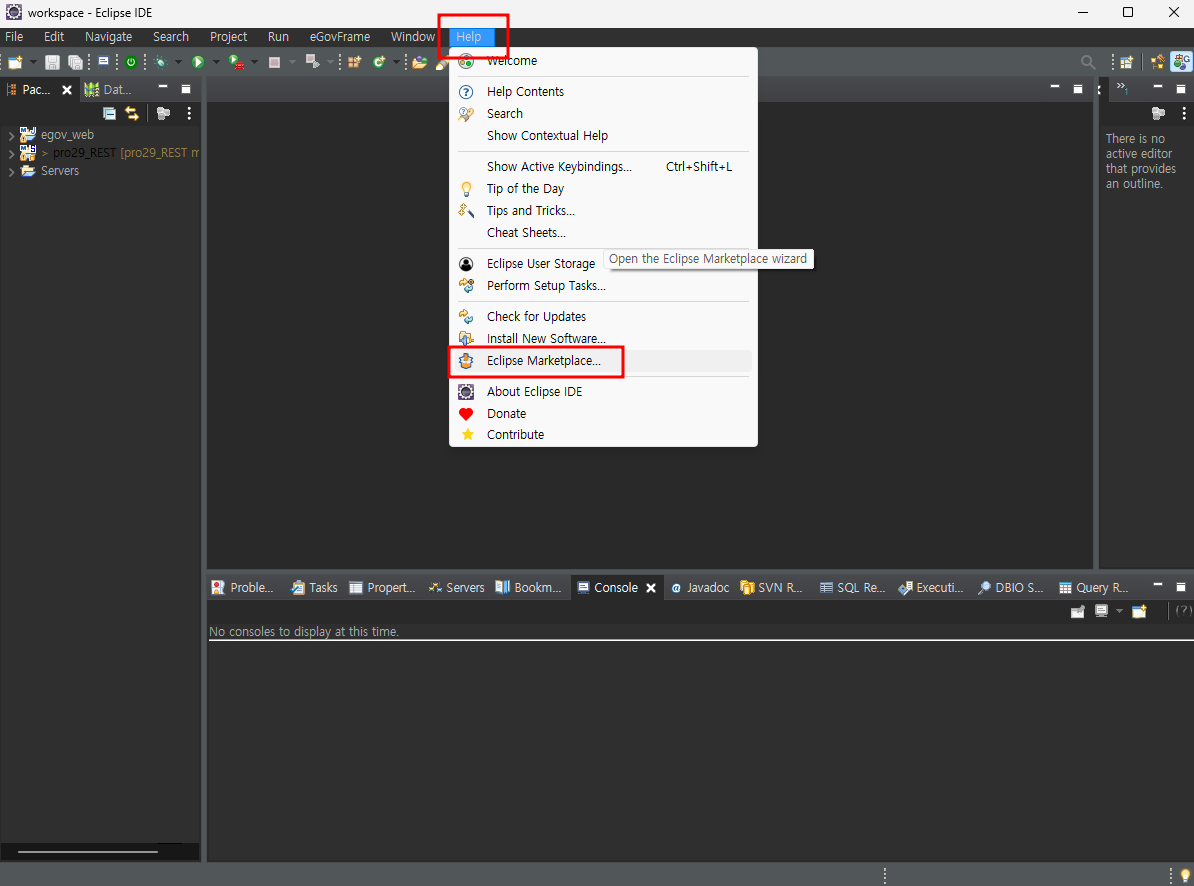Click Donate heart menu entry

point(603,414)
